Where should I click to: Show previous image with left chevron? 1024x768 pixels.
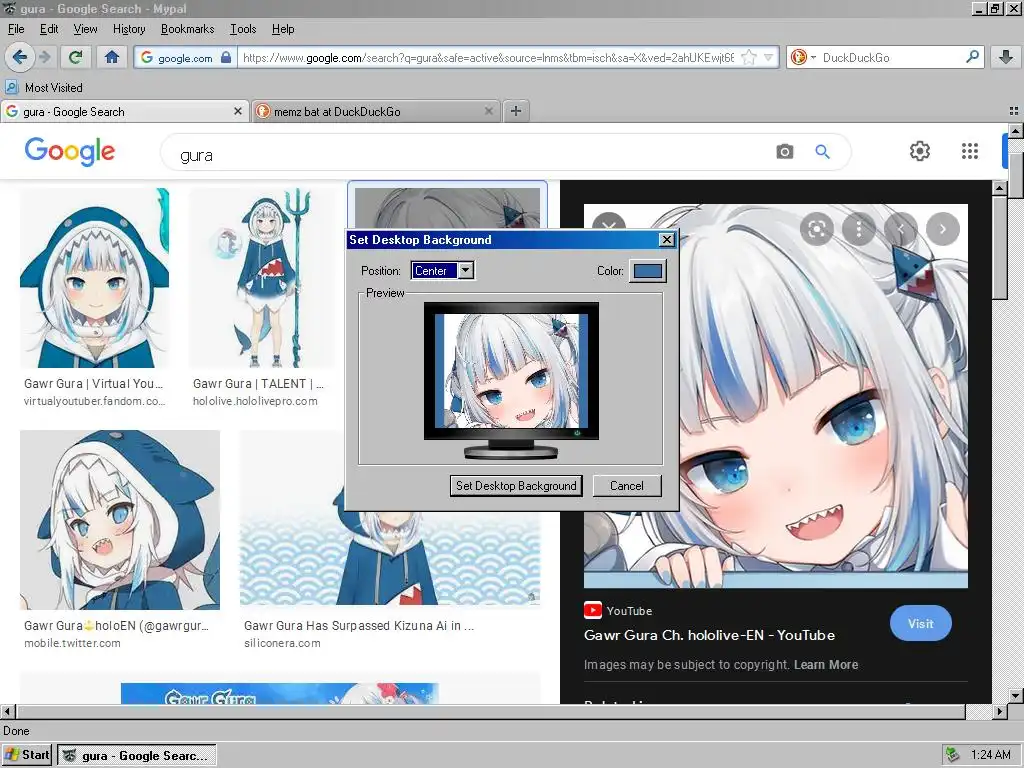tap(901, 229)
